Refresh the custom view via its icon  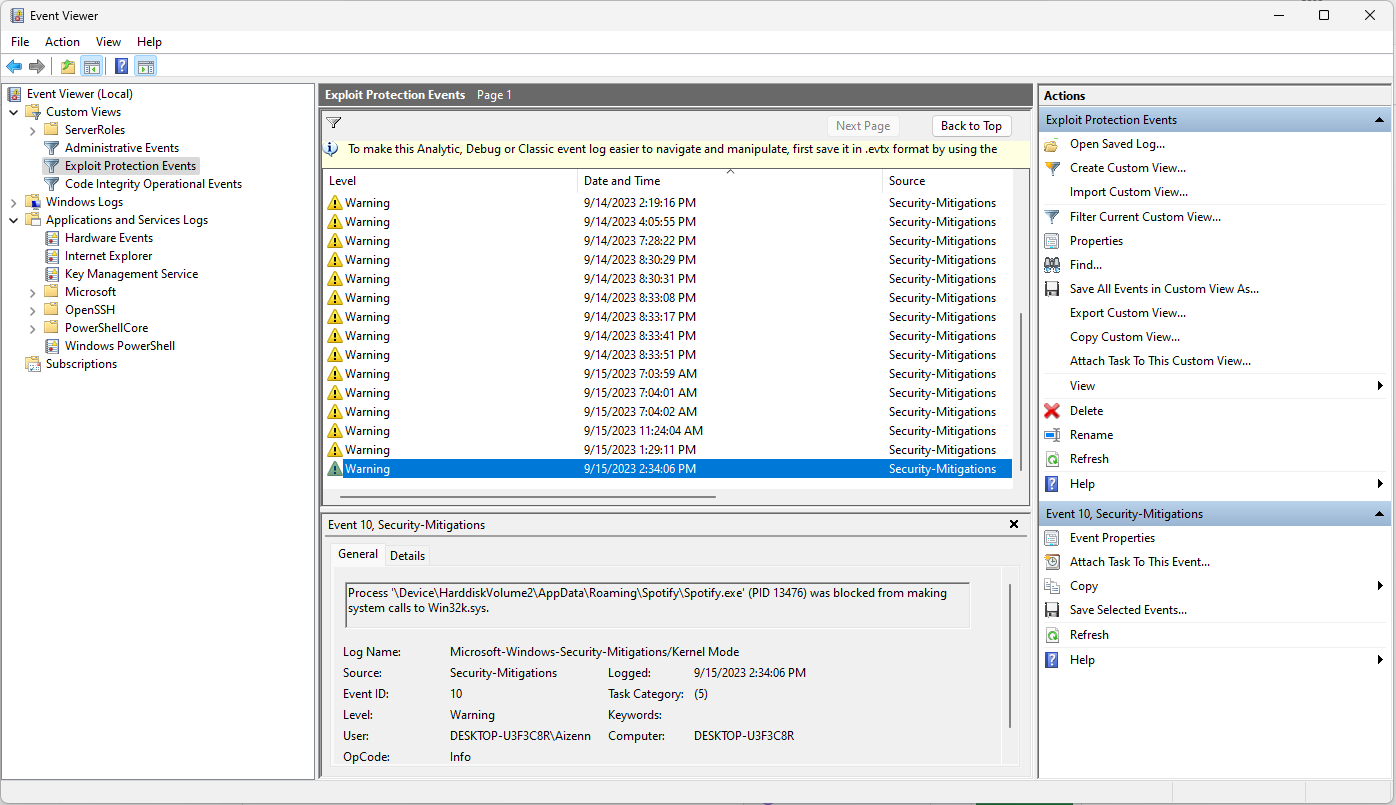[x=1052, y=458]
